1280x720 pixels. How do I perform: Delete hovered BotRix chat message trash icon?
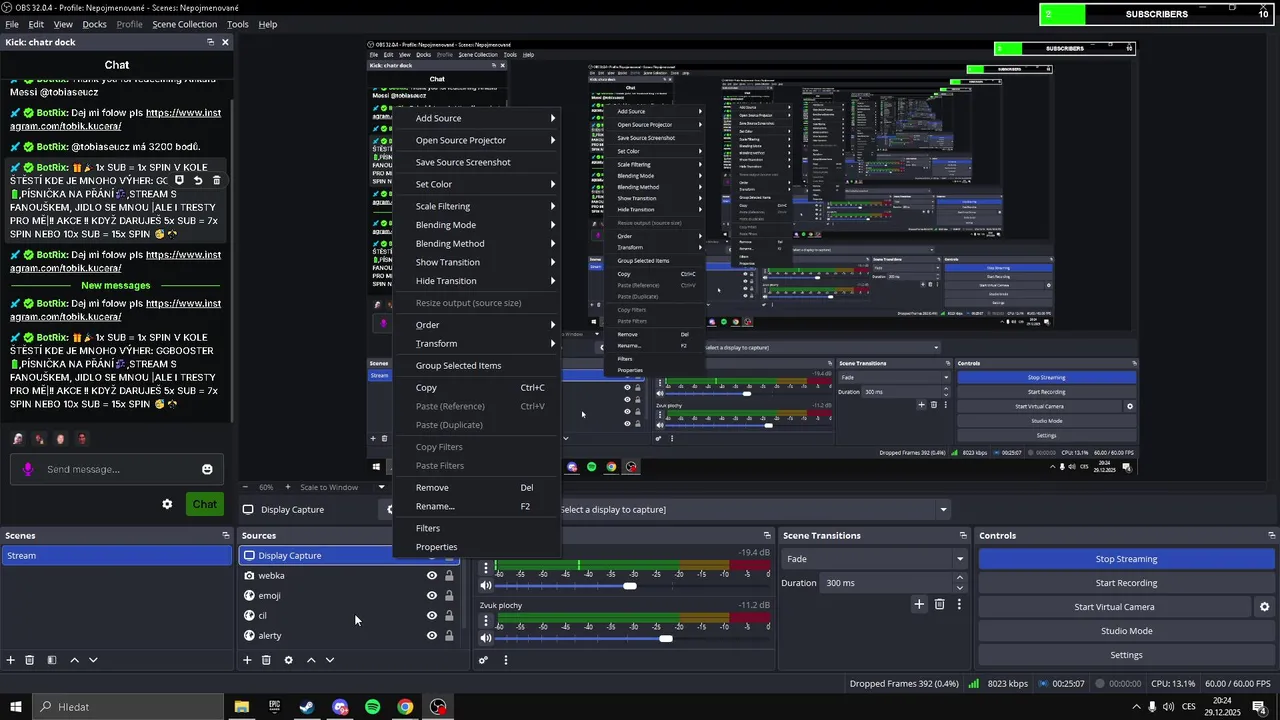[216, 181]
